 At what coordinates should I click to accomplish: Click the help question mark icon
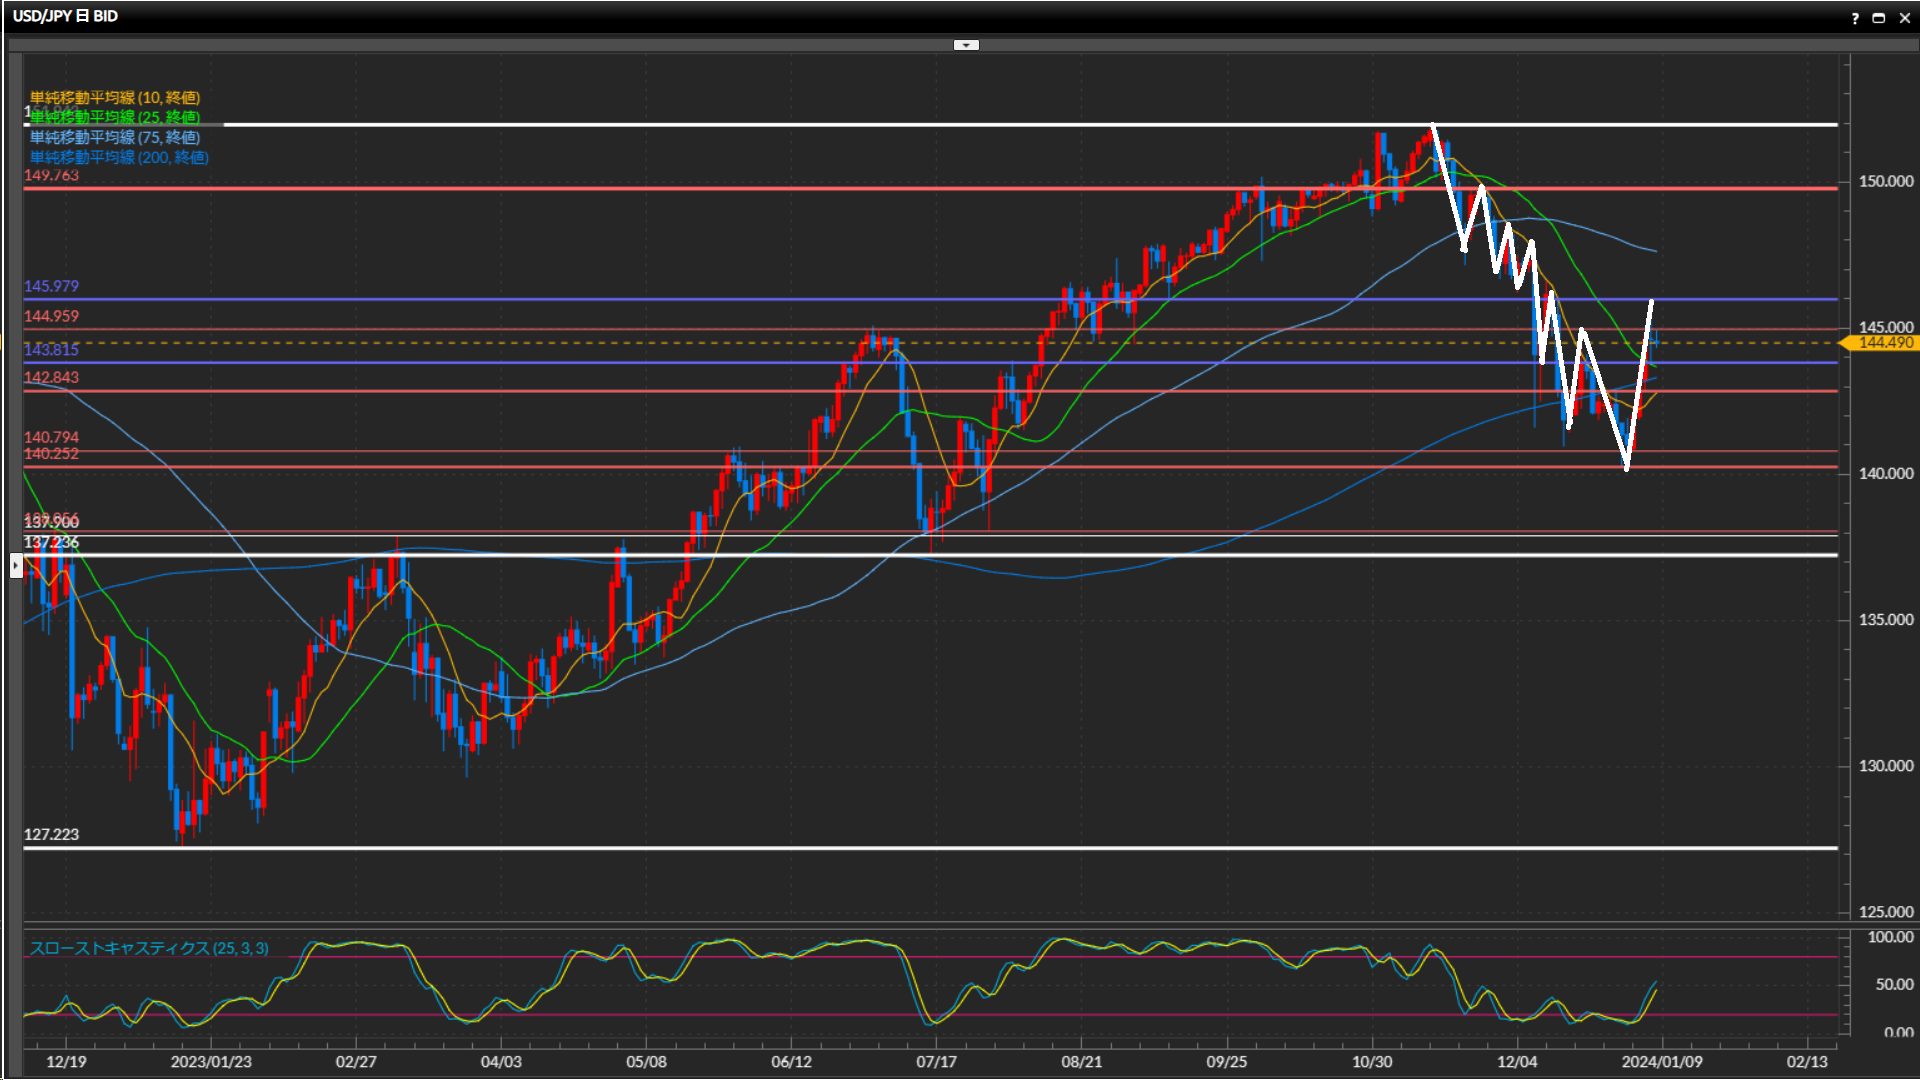[x=1855, y=18]
